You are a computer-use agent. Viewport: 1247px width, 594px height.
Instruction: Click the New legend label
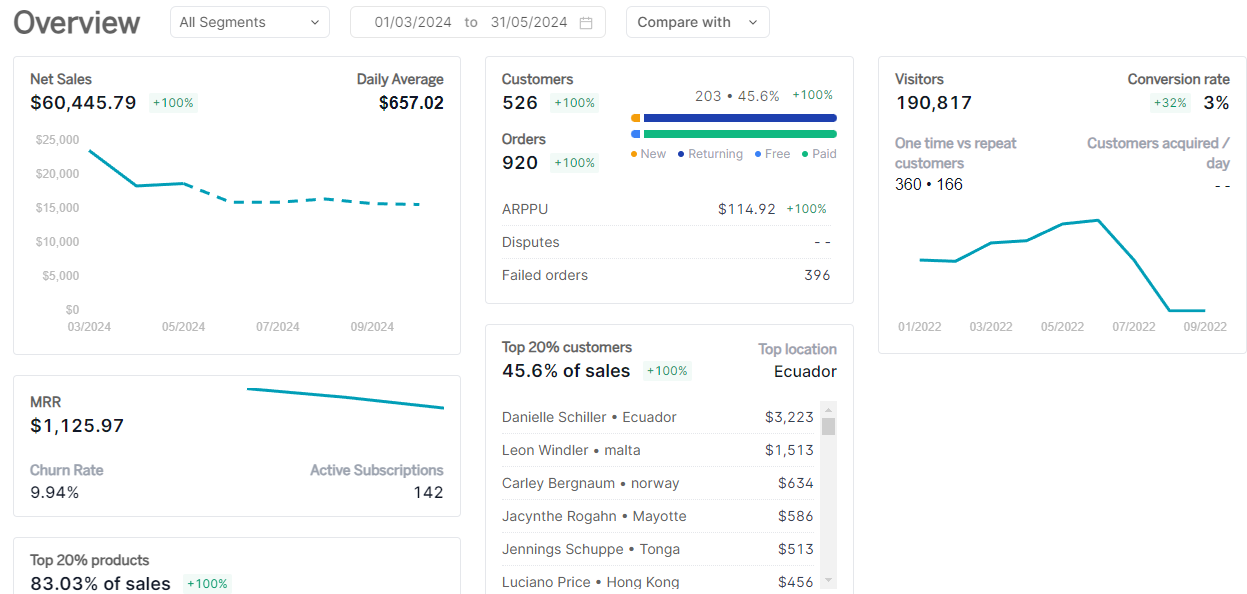[x=653, y=154]
